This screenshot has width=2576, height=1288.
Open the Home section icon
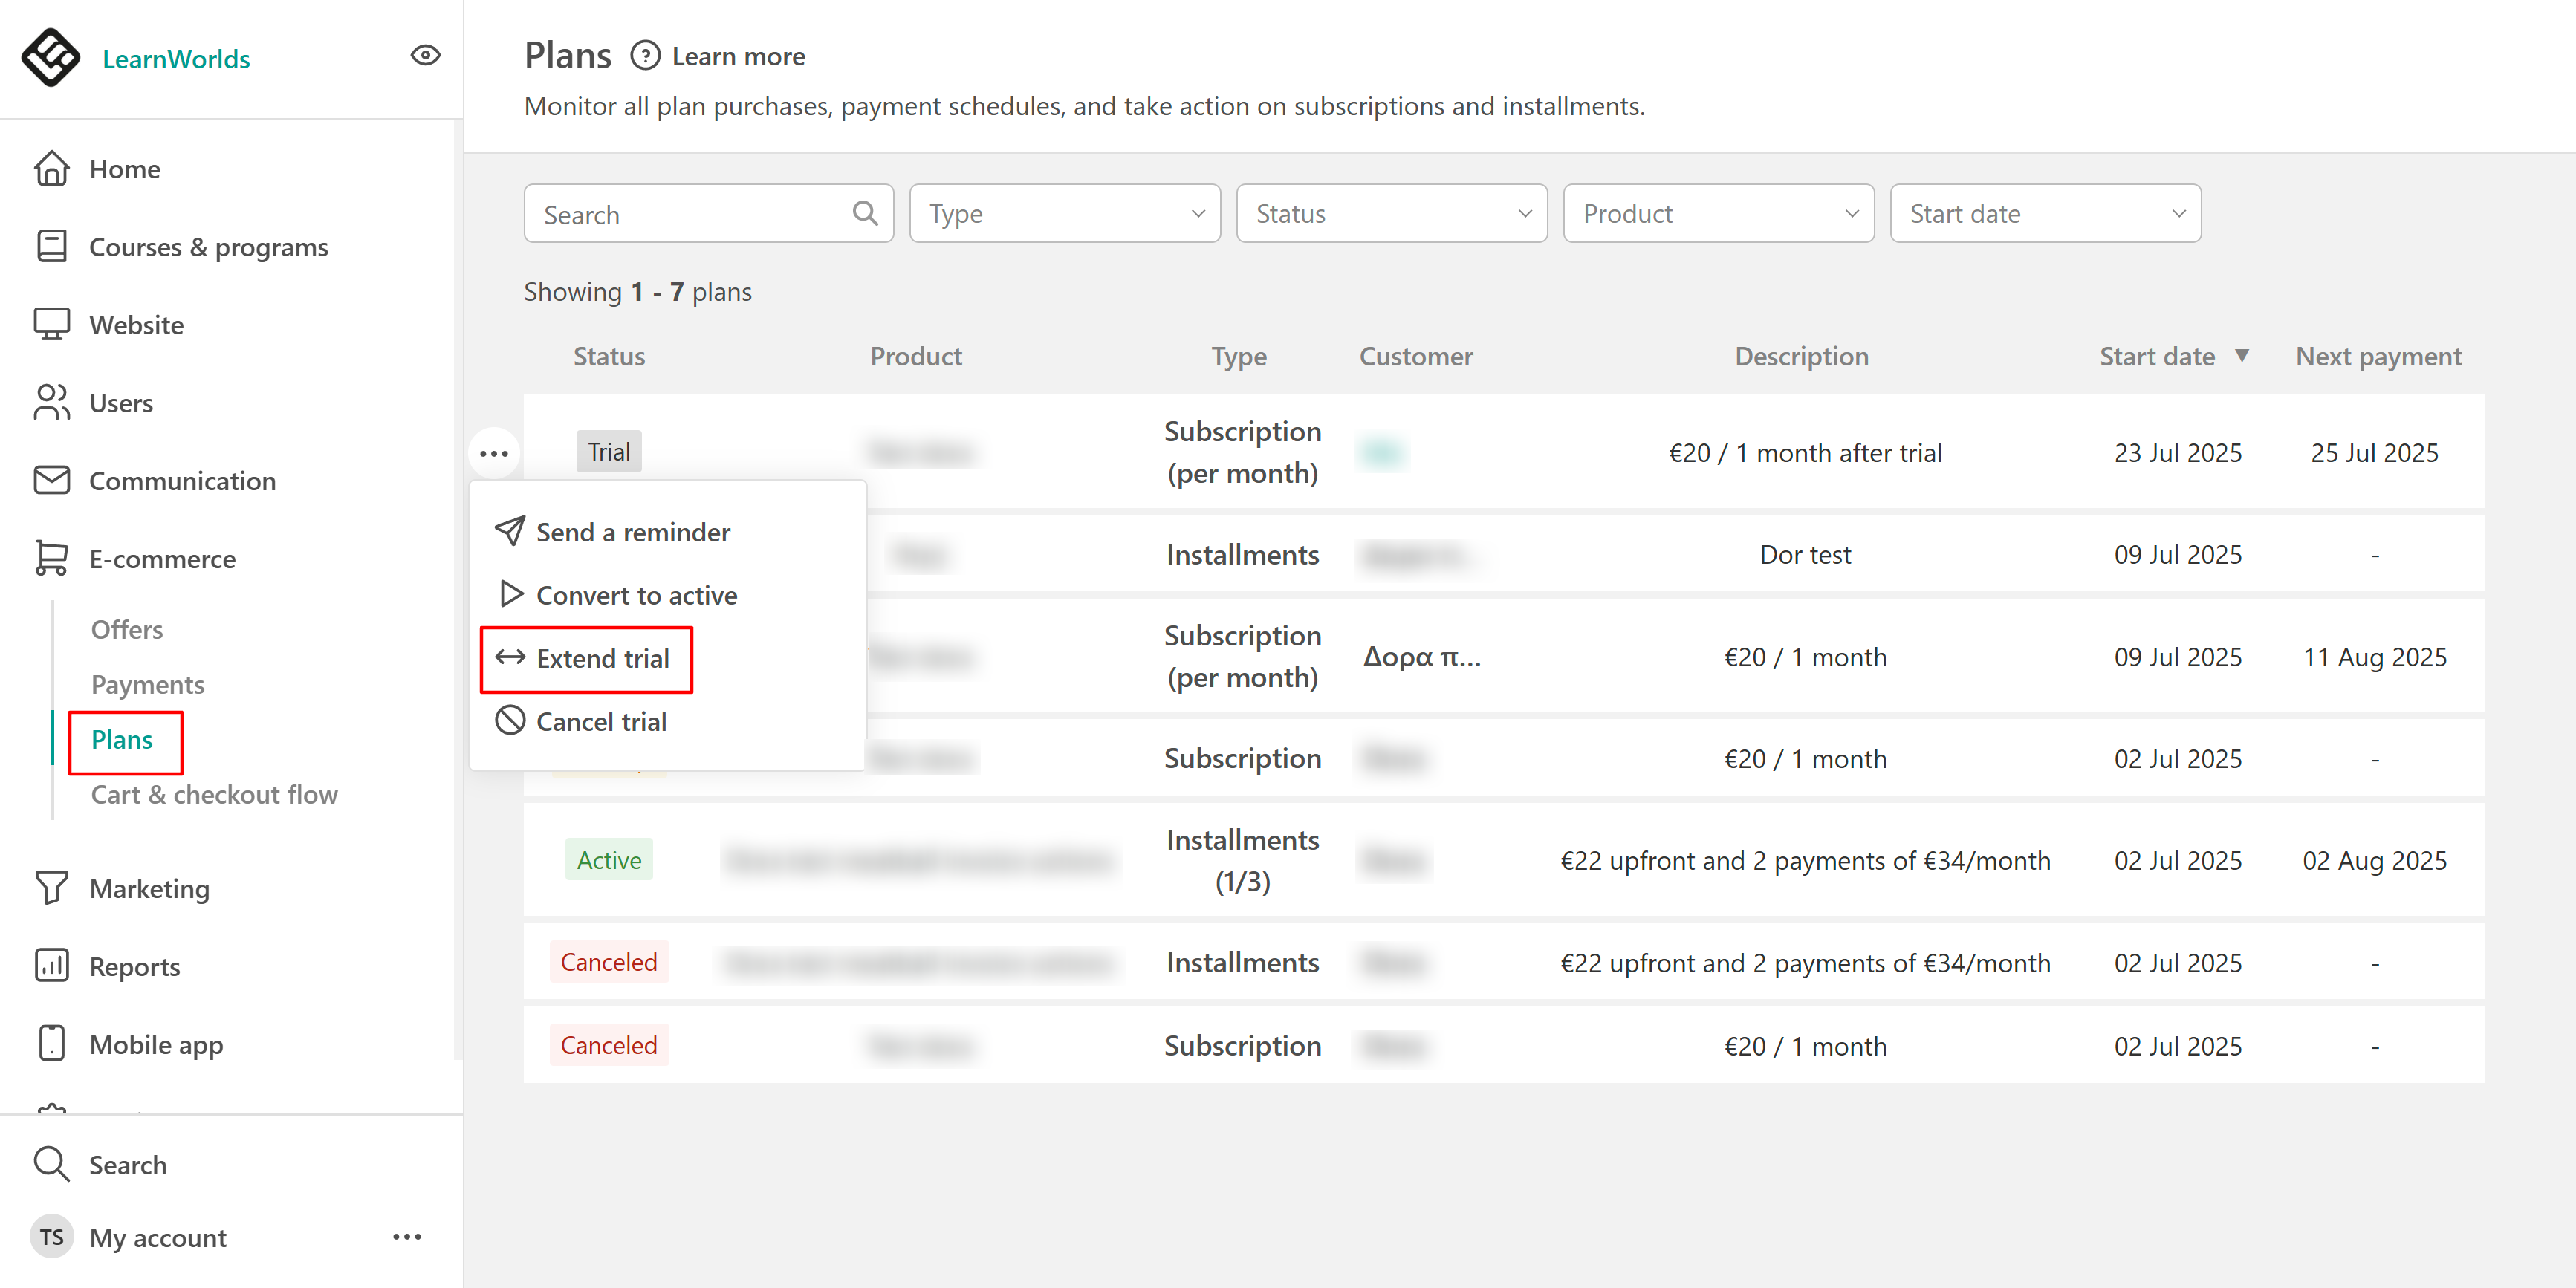(51, 168)
